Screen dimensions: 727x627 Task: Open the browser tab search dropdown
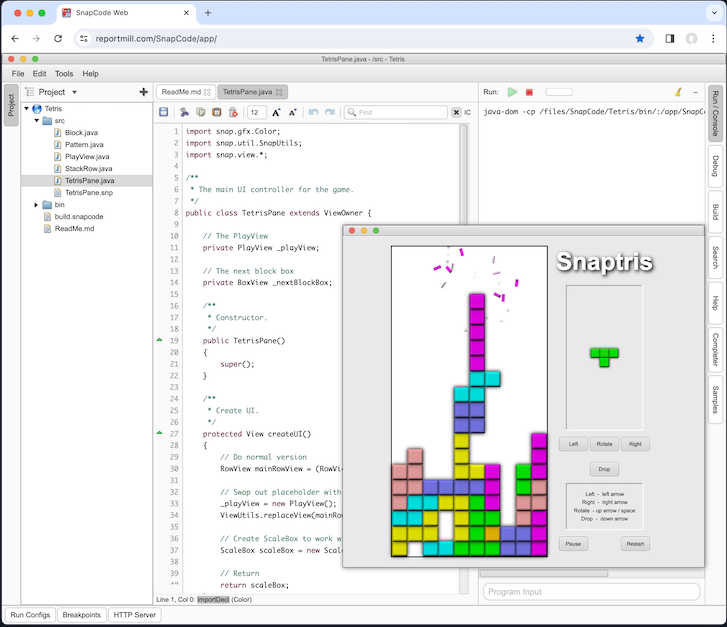(714, 13)
